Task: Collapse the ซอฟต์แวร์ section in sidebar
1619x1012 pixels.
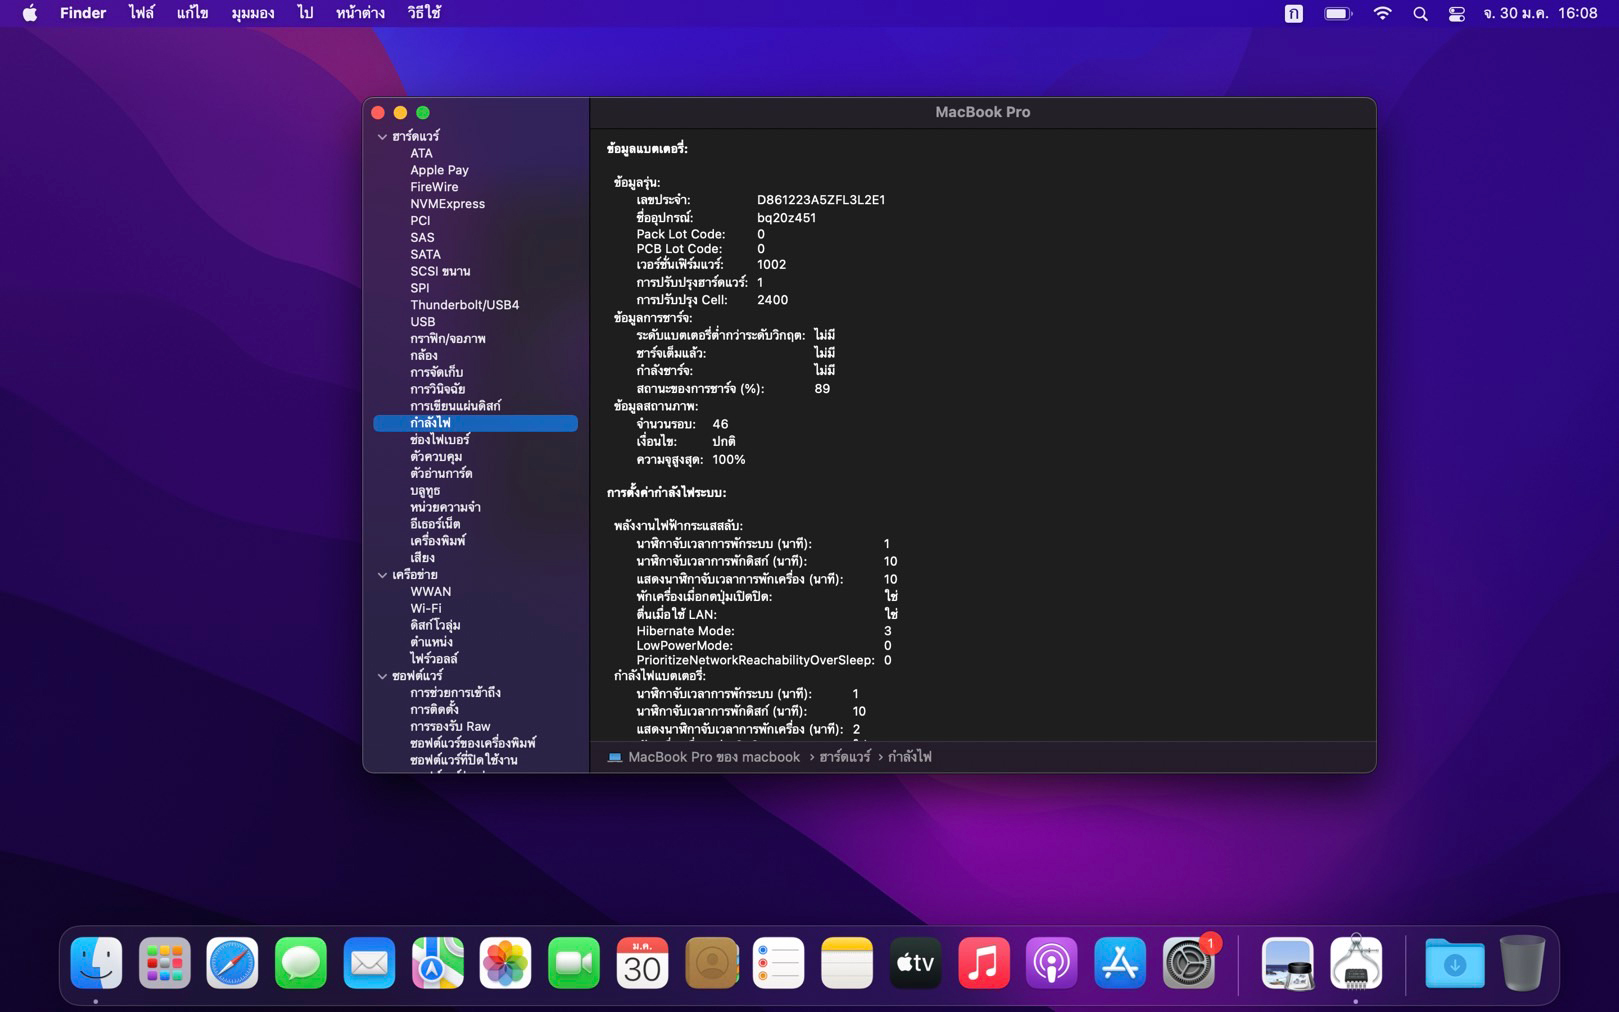Action: [x=382, y=676]
